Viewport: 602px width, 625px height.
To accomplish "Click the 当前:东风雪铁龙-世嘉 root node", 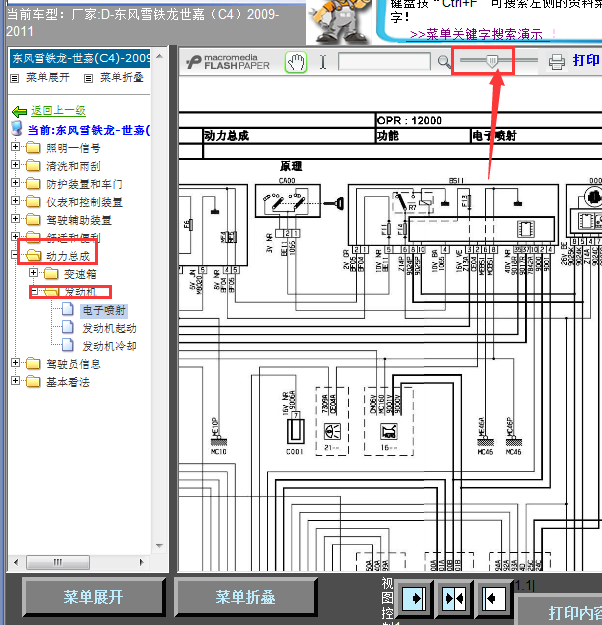I will tap(89, 130).
